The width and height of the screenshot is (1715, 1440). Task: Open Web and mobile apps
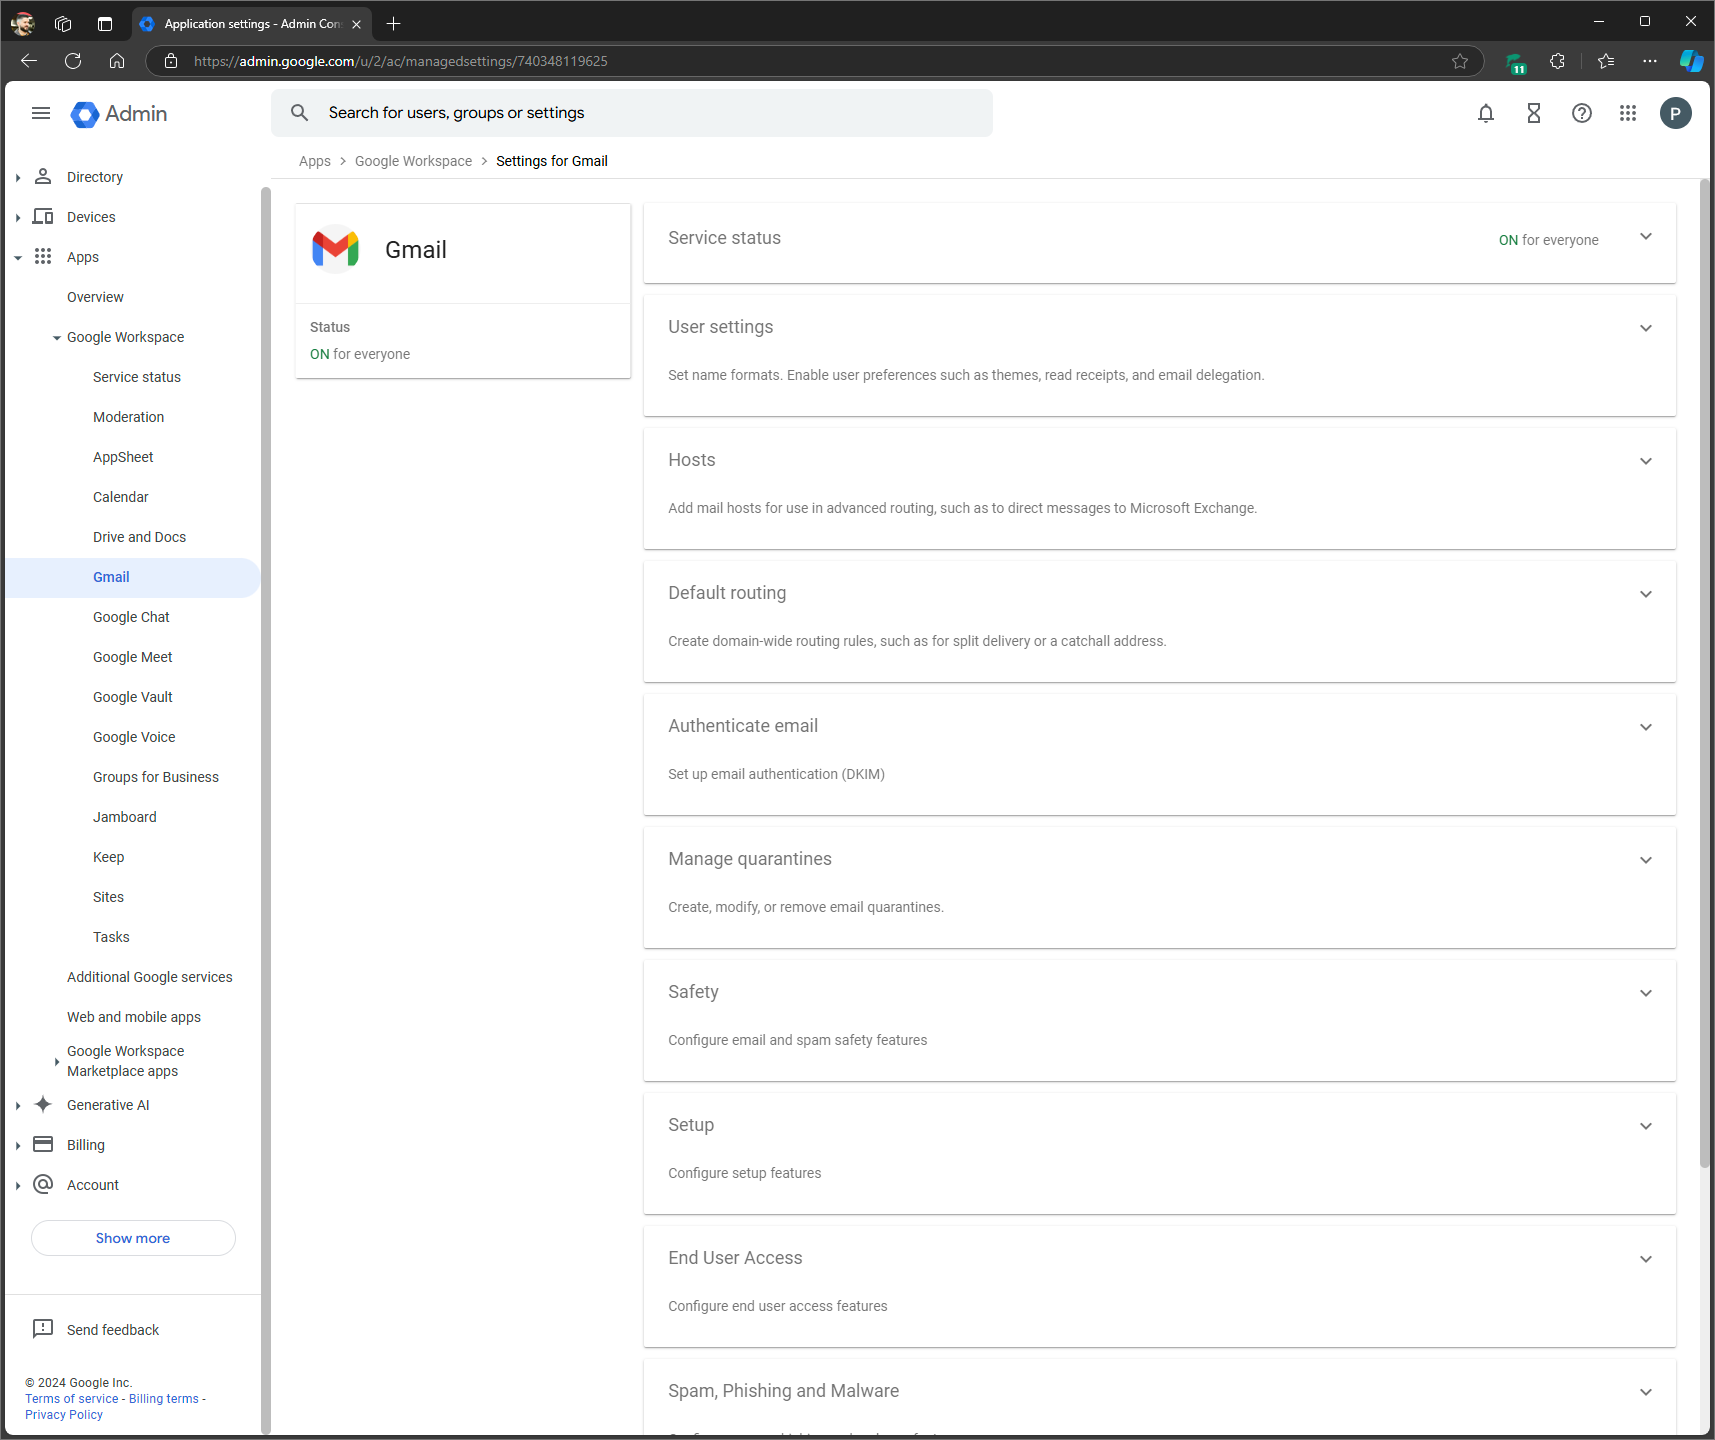point(134,1017)
